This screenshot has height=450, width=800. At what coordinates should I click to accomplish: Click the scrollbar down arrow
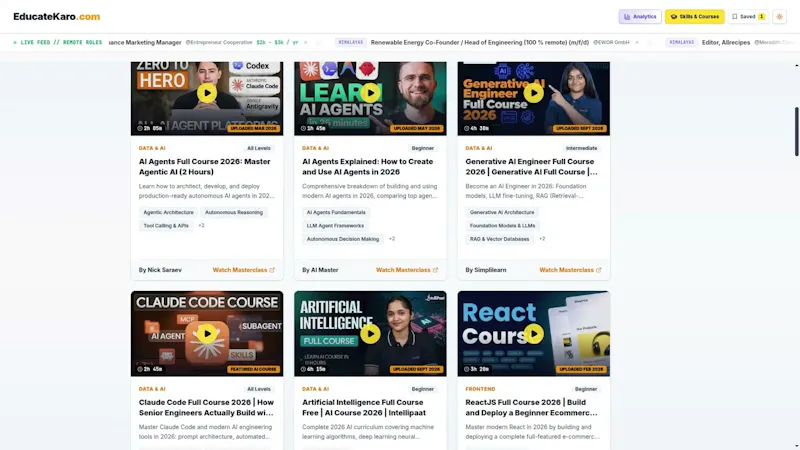coord(796,446)
